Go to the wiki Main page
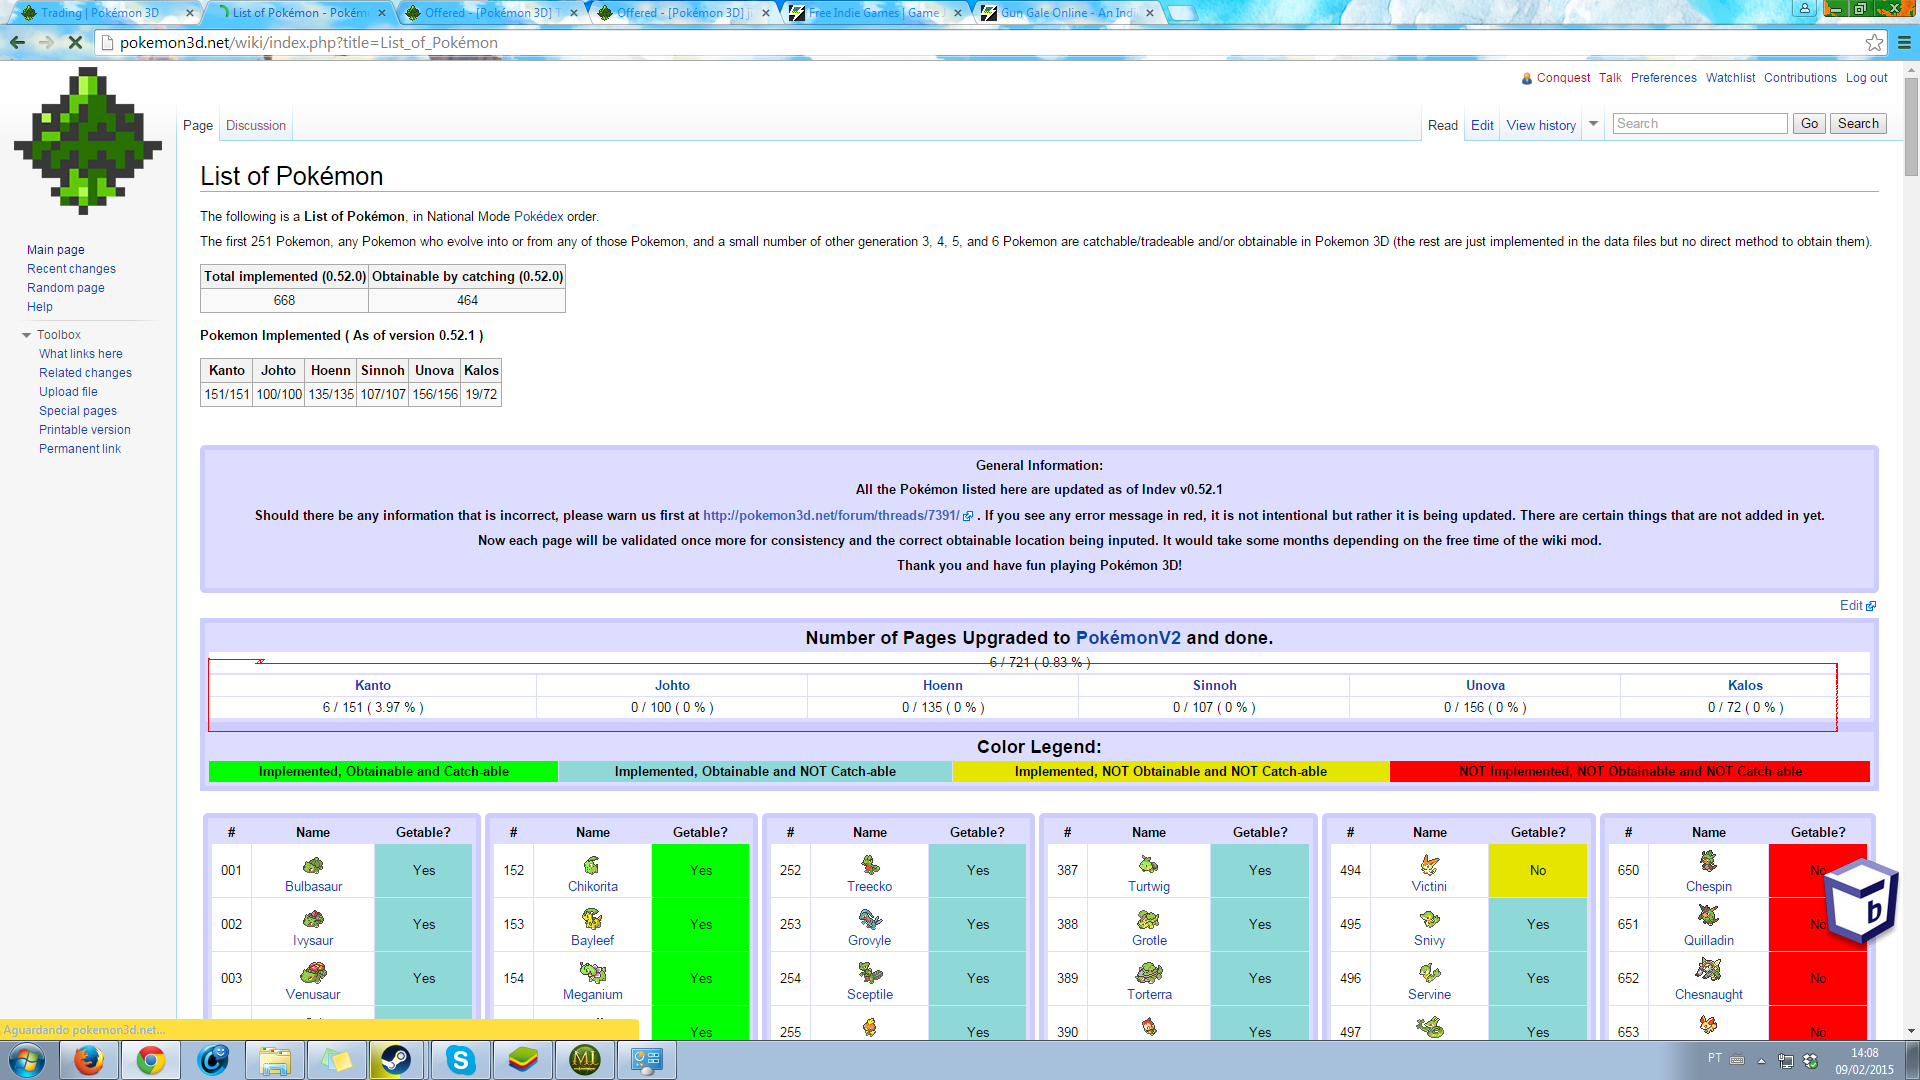The width and height of the screenshot is (1920, 1080). (x=56, y=250)
